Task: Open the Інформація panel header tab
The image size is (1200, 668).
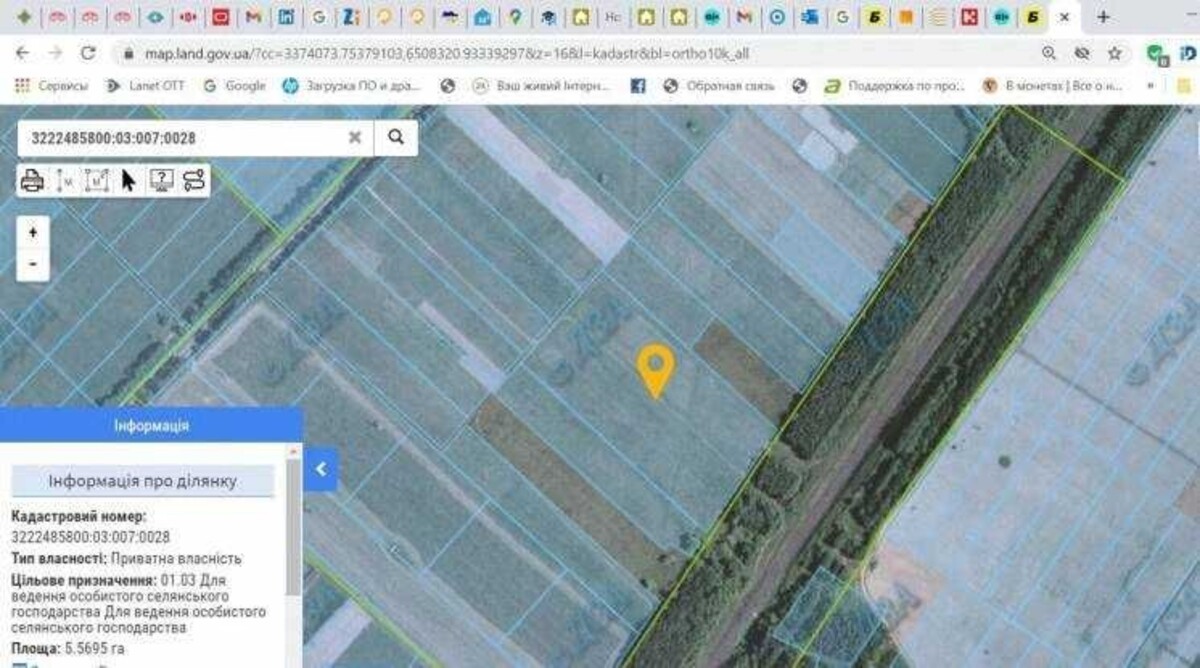Action: (x=151, y=425)
